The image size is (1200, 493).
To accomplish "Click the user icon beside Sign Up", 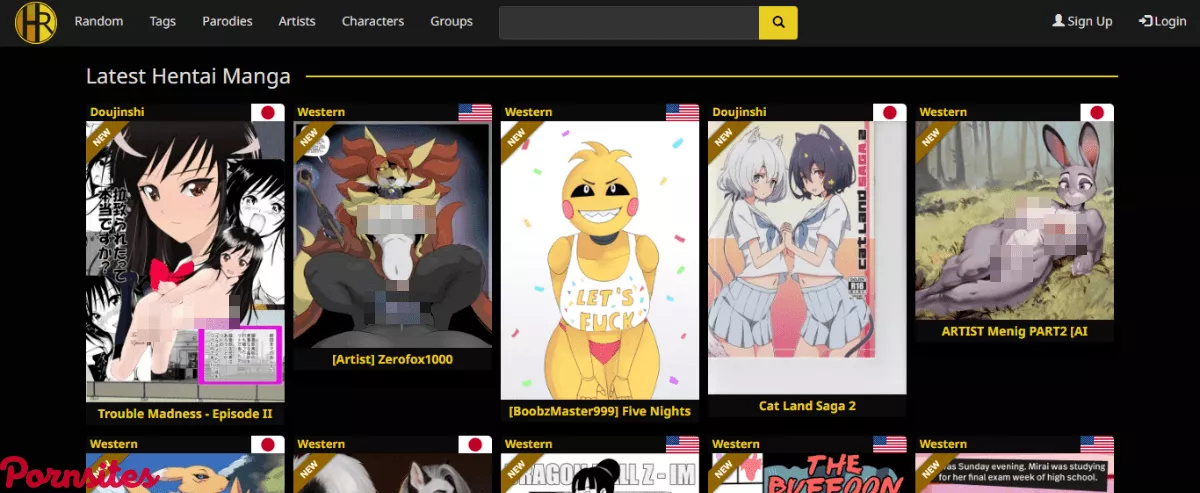I will [1058, 21].
